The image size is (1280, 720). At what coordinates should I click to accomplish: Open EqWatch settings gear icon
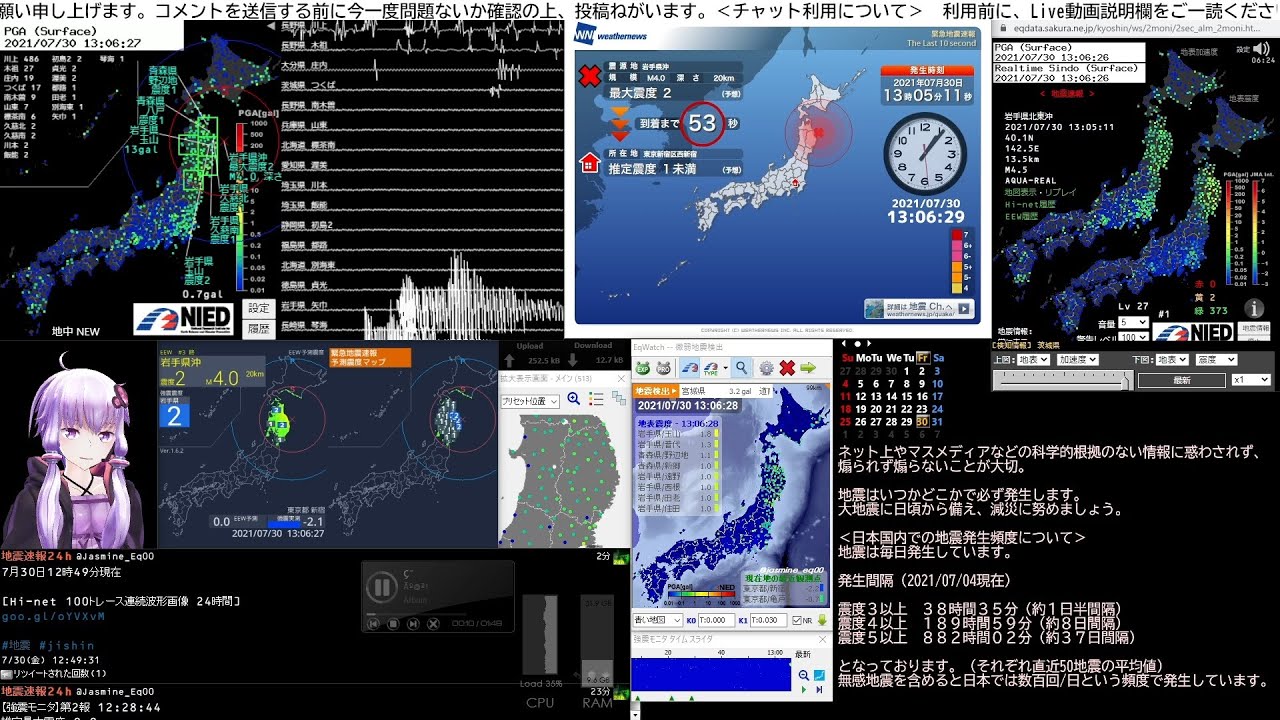[x=766, y=368]
